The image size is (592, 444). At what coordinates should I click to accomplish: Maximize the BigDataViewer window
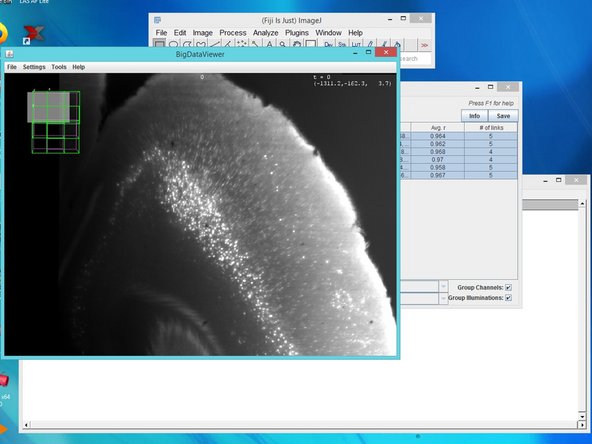368,52
